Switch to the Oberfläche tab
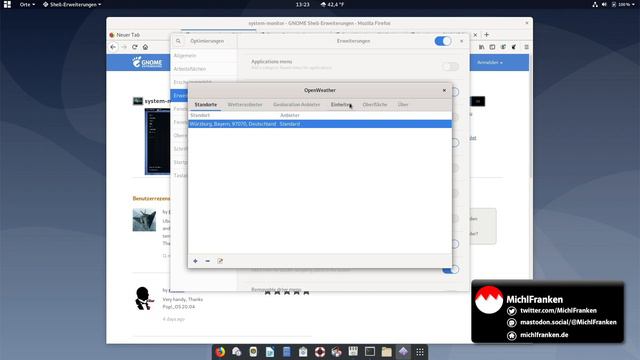The image size is (640, 360). tap(375, 105)
